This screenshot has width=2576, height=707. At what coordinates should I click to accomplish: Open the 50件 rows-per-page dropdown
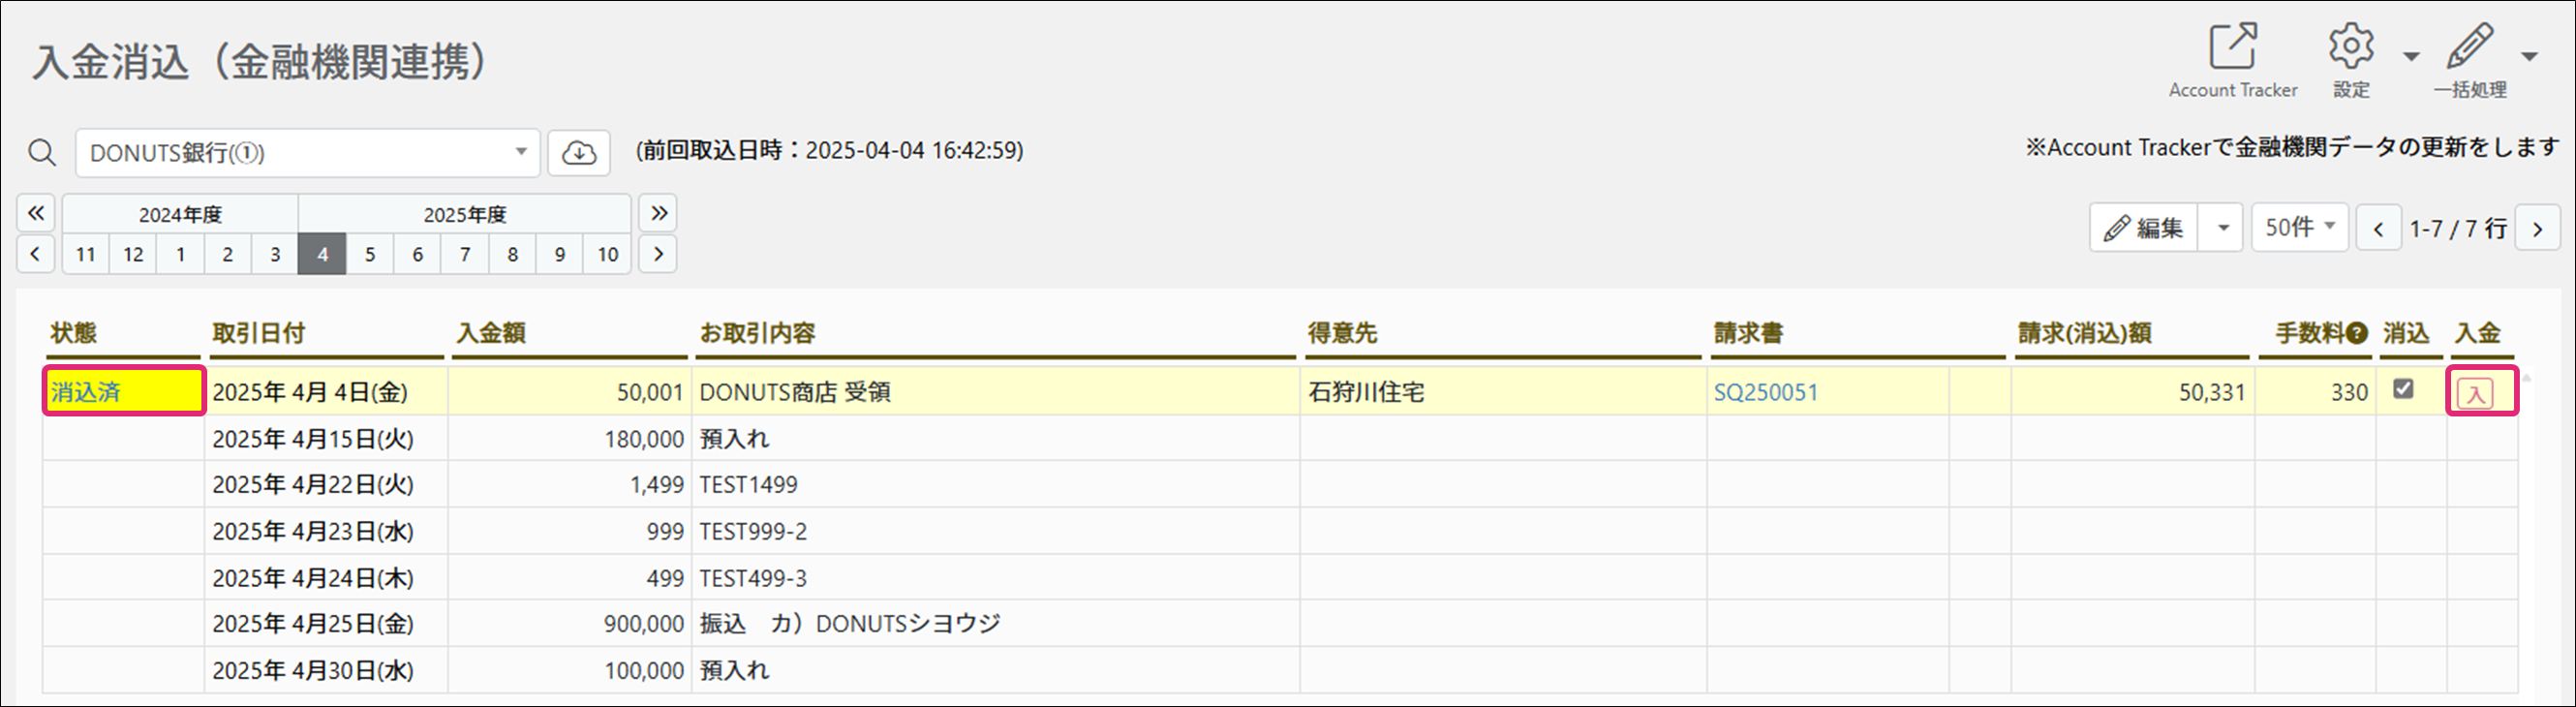tap(2299, 227)
